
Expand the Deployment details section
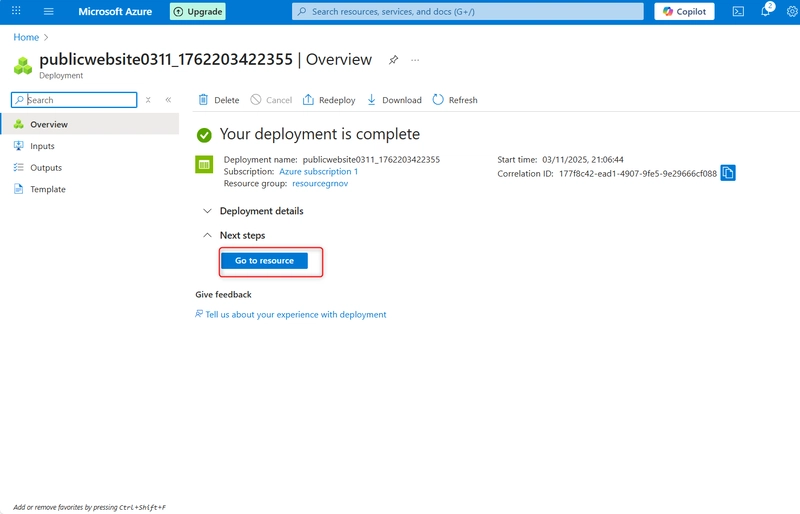(x=260, y=211)
